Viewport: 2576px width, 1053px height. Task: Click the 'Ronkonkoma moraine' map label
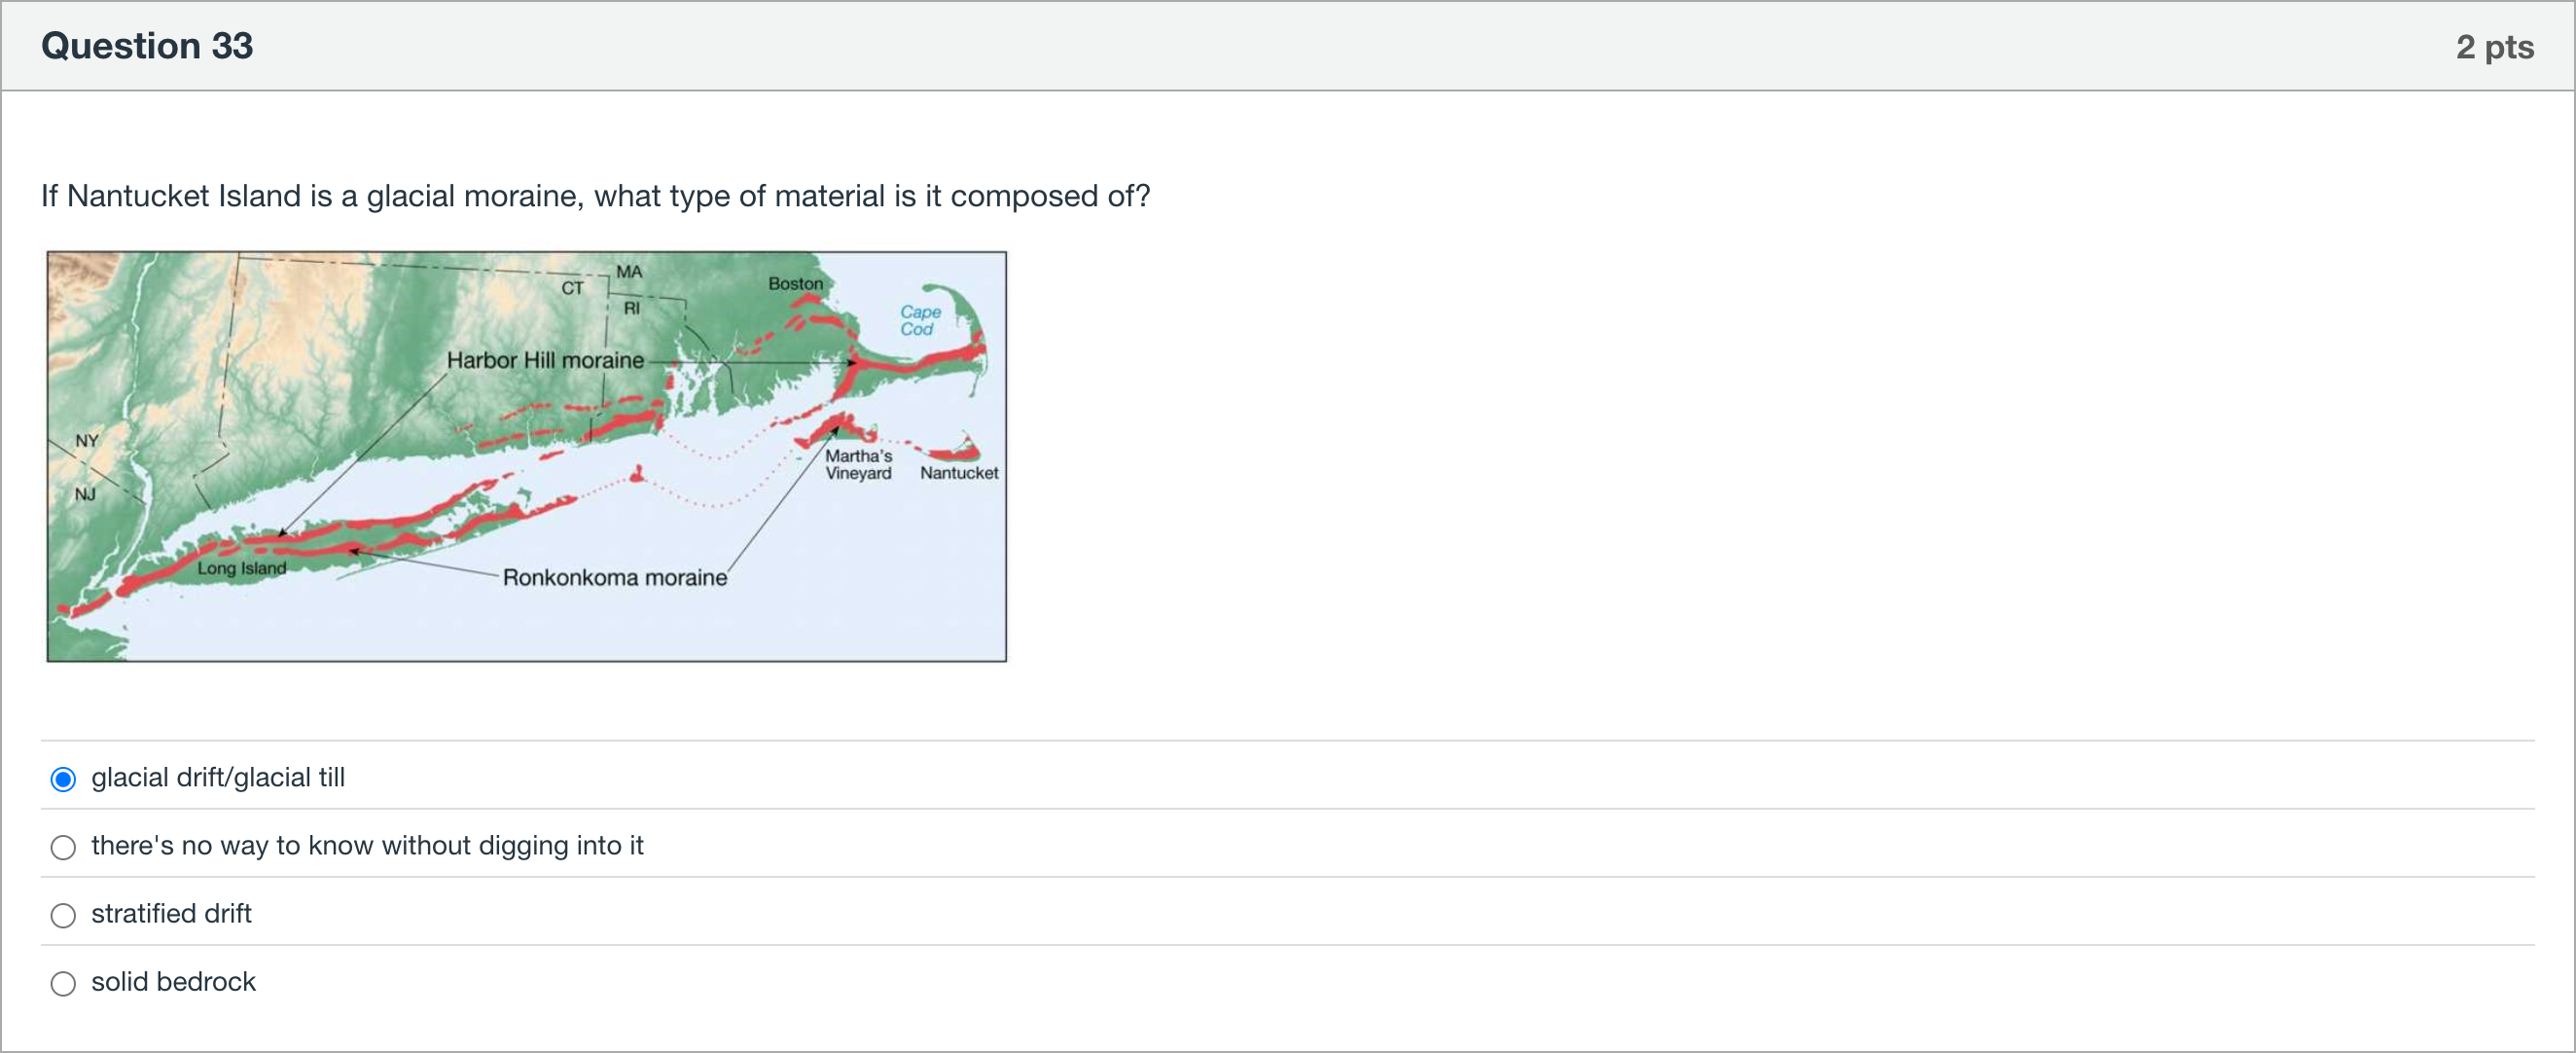click(614, 577)
